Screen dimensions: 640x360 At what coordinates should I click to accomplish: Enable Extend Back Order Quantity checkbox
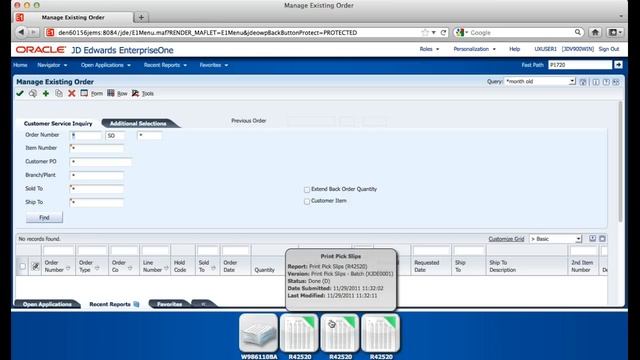pyautogui.click(x=307, y=189)
